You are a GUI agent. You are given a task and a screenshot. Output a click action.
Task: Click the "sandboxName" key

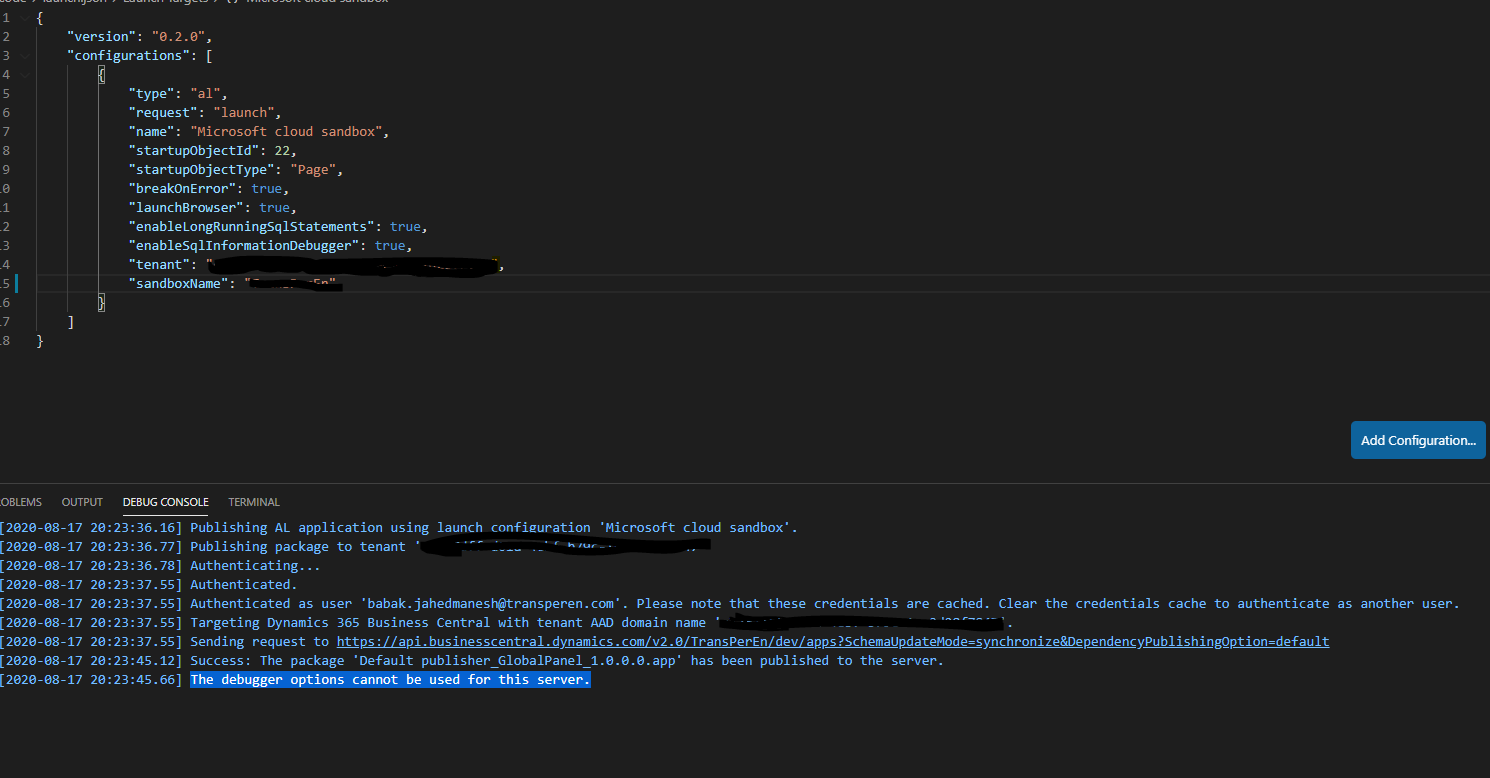point(178,284)
